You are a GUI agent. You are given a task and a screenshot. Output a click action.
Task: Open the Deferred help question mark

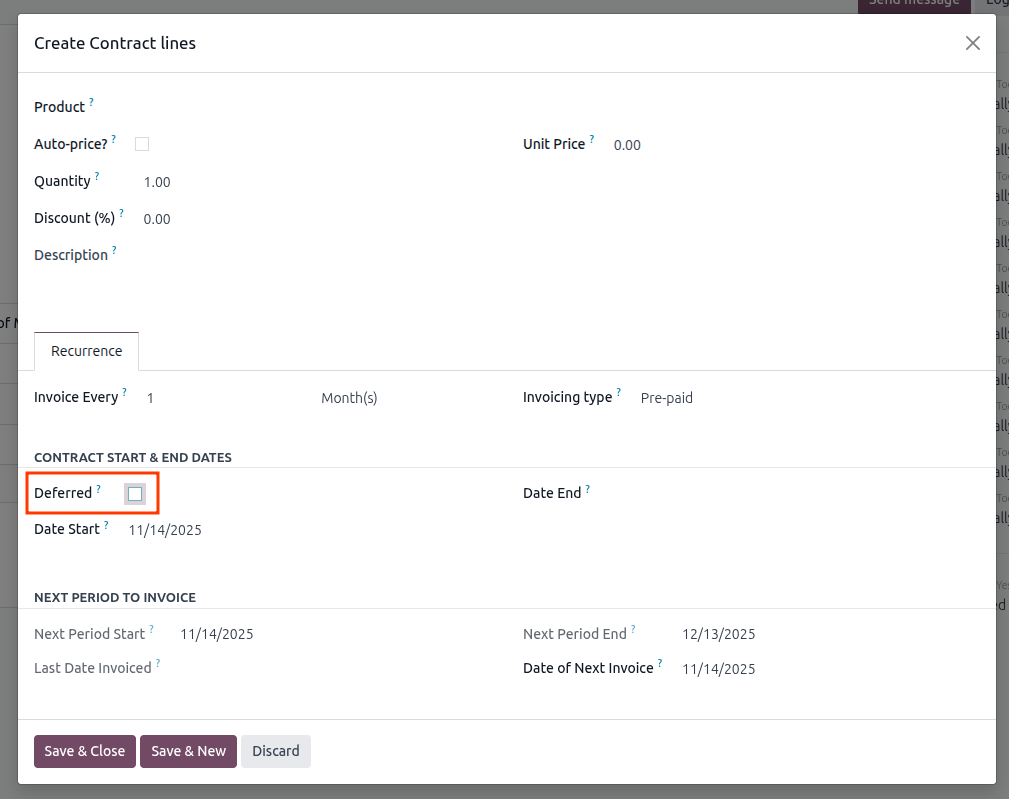(x=98, y=489)
